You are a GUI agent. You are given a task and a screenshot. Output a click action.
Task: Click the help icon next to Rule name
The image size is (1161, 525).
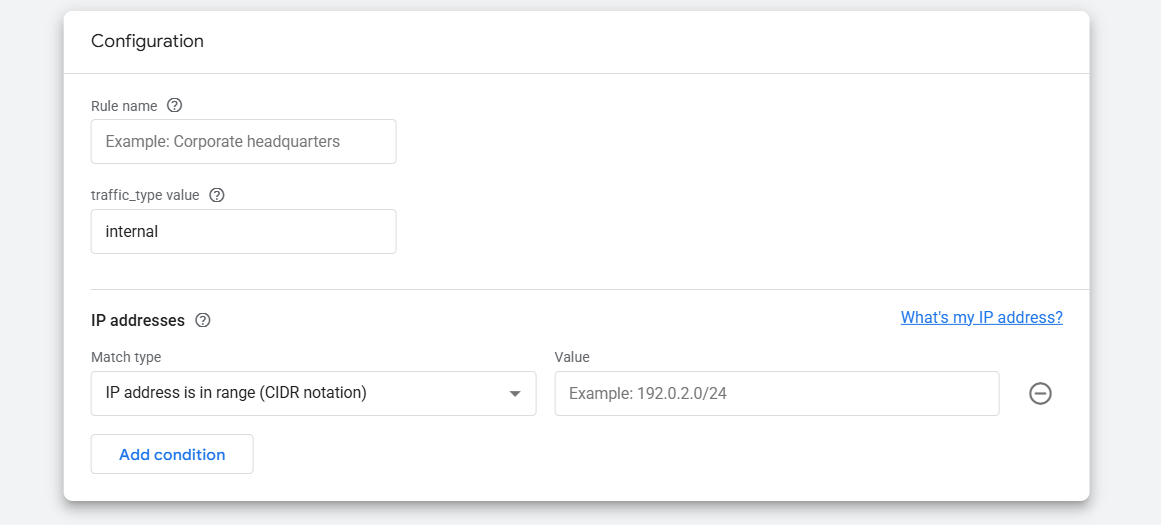click(x=174, y=105)
